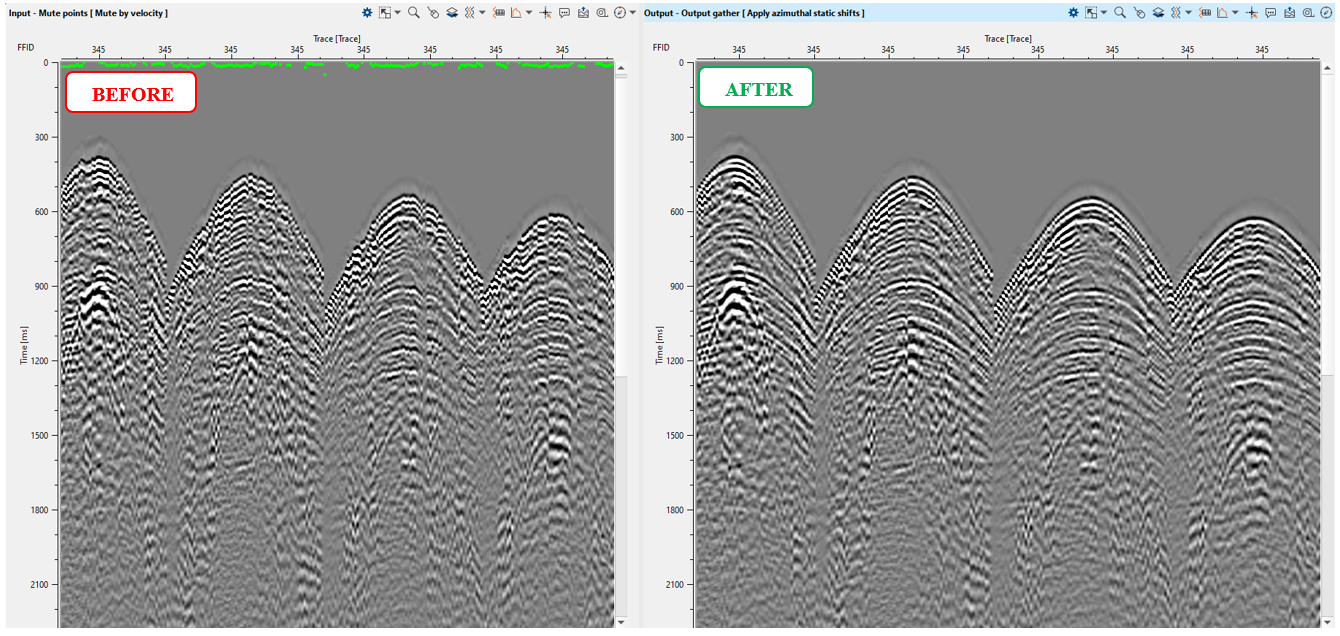Click compass icon in Output panel toolbar
This screenshot has height=636, width=1340.
[x=1324, y=13]
